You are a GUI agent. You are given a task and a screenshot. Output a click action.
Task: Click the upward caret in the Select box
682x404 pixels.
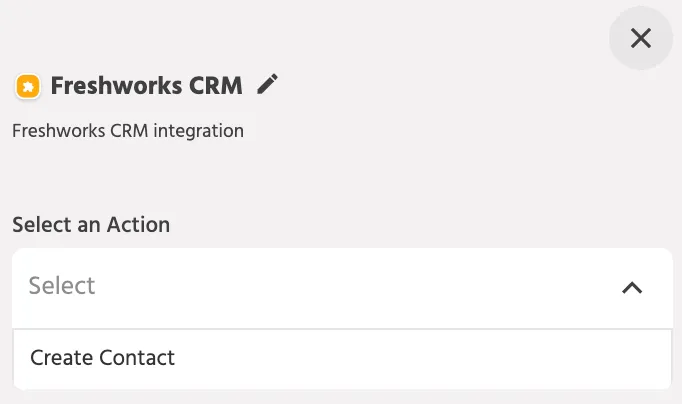pos(632,287)
